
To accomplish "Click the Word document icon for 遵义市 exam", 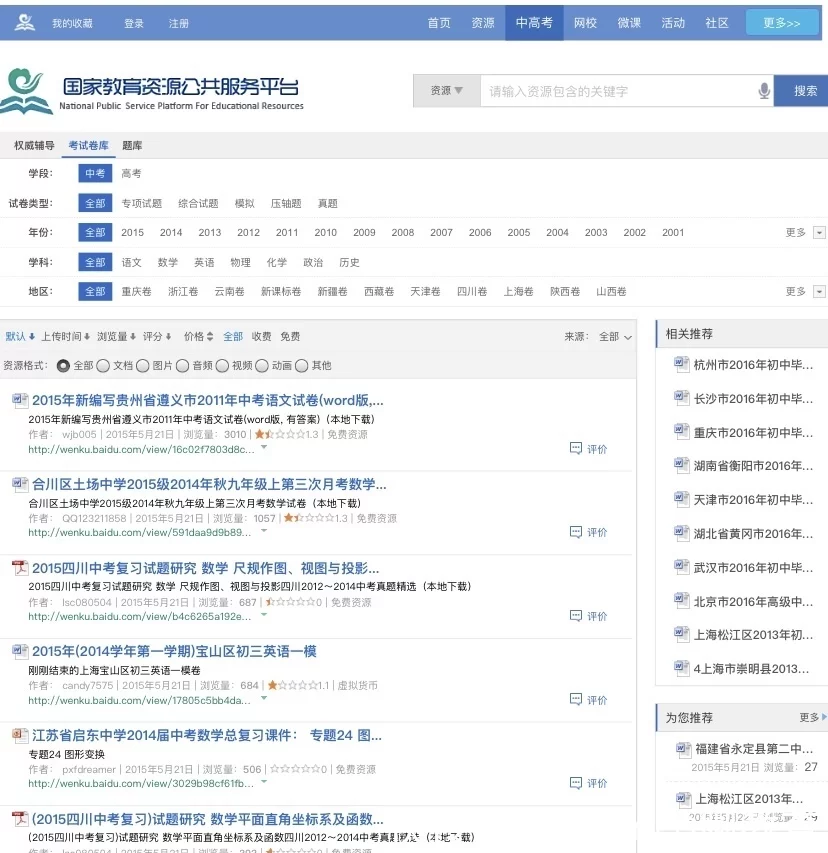I will coord(20,401).
